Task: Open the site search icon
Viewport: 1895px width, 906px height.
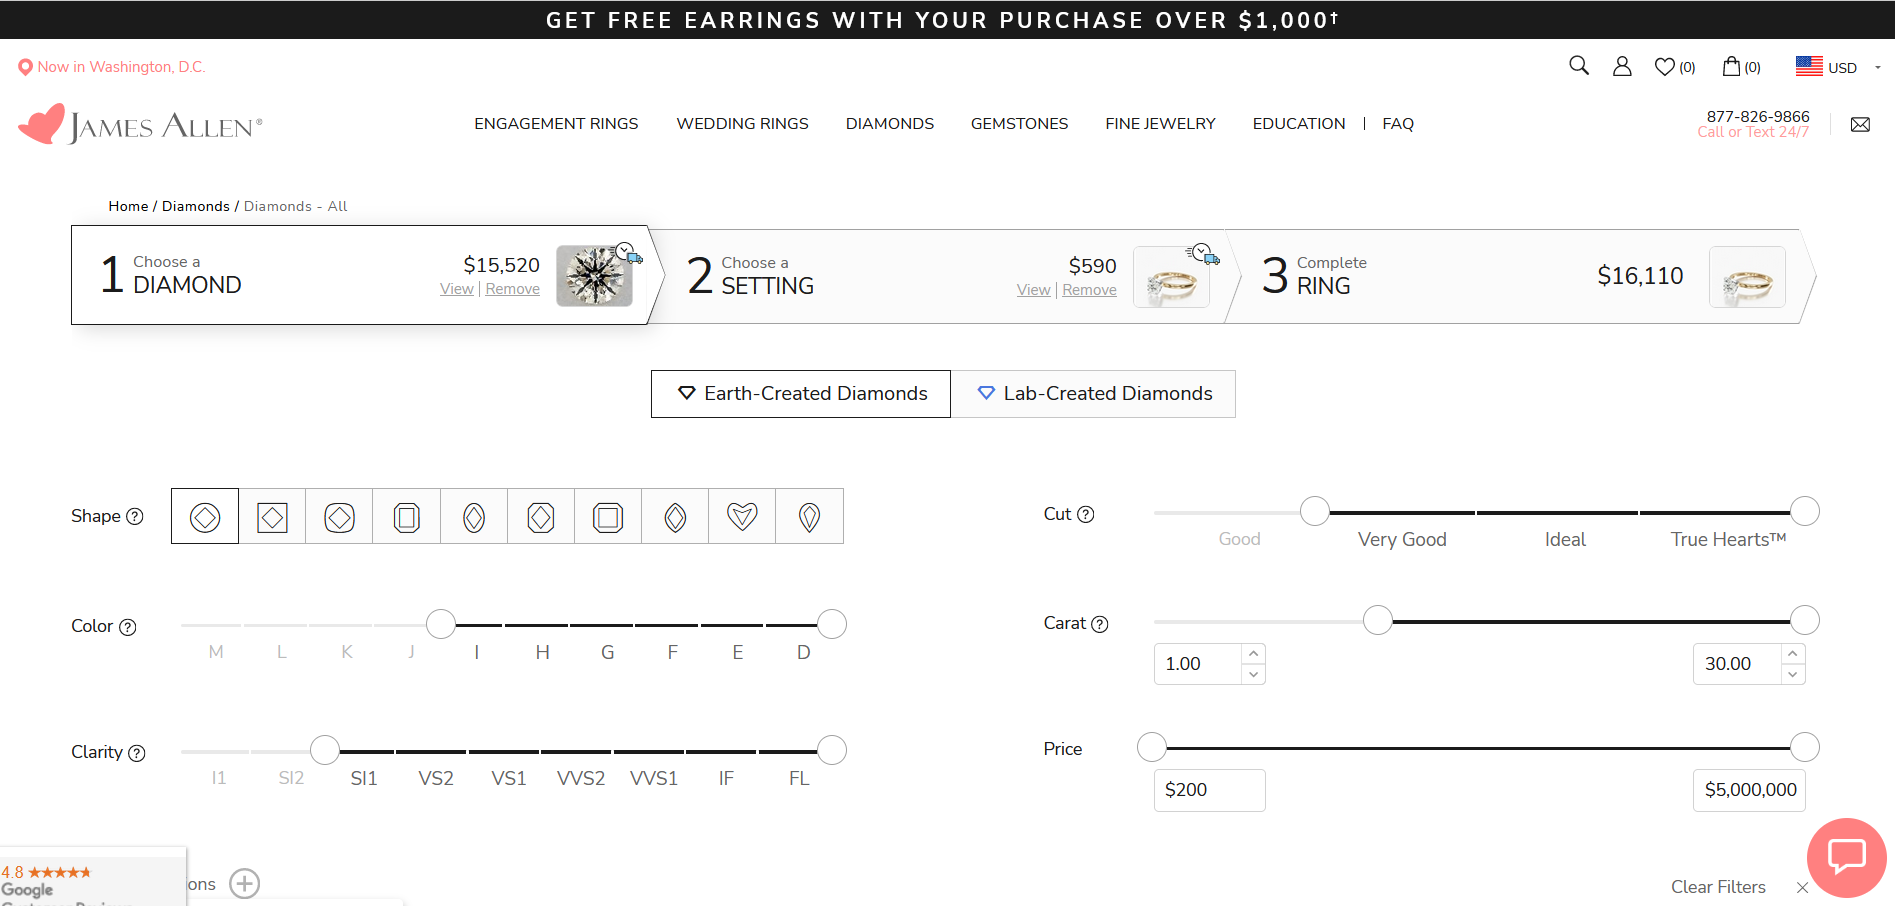Action: pyautogui.click(x=1578, y=66)
